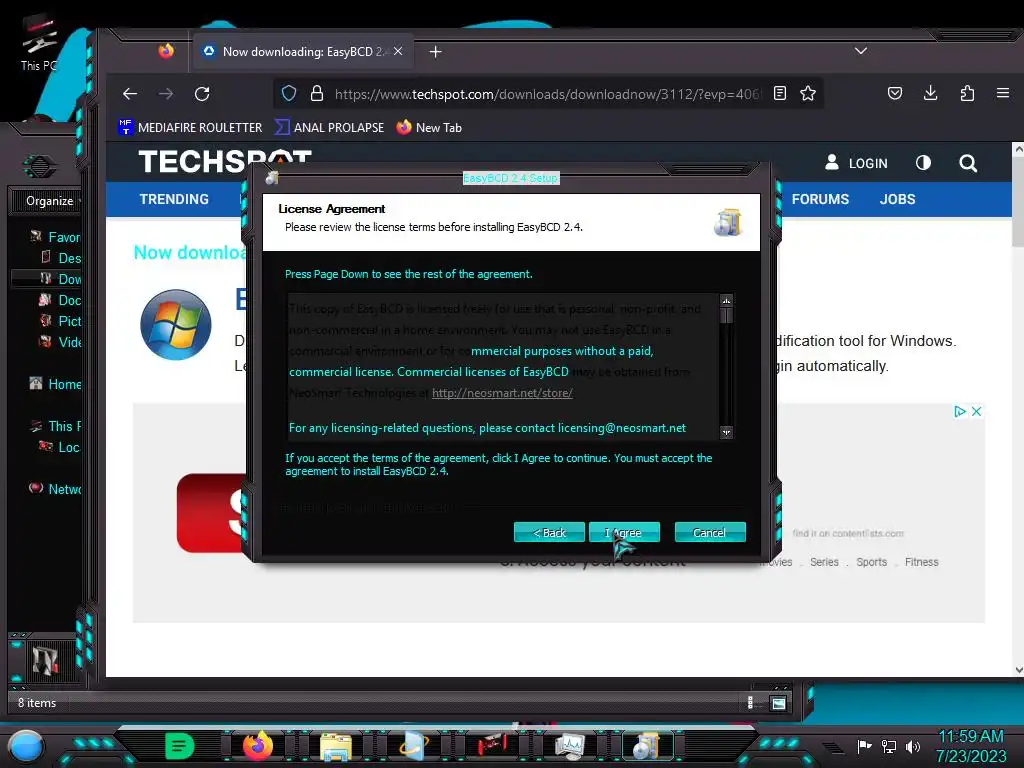Open the Start orb
The height and width of the screenshot is (768, 1024).
[26, 746]
